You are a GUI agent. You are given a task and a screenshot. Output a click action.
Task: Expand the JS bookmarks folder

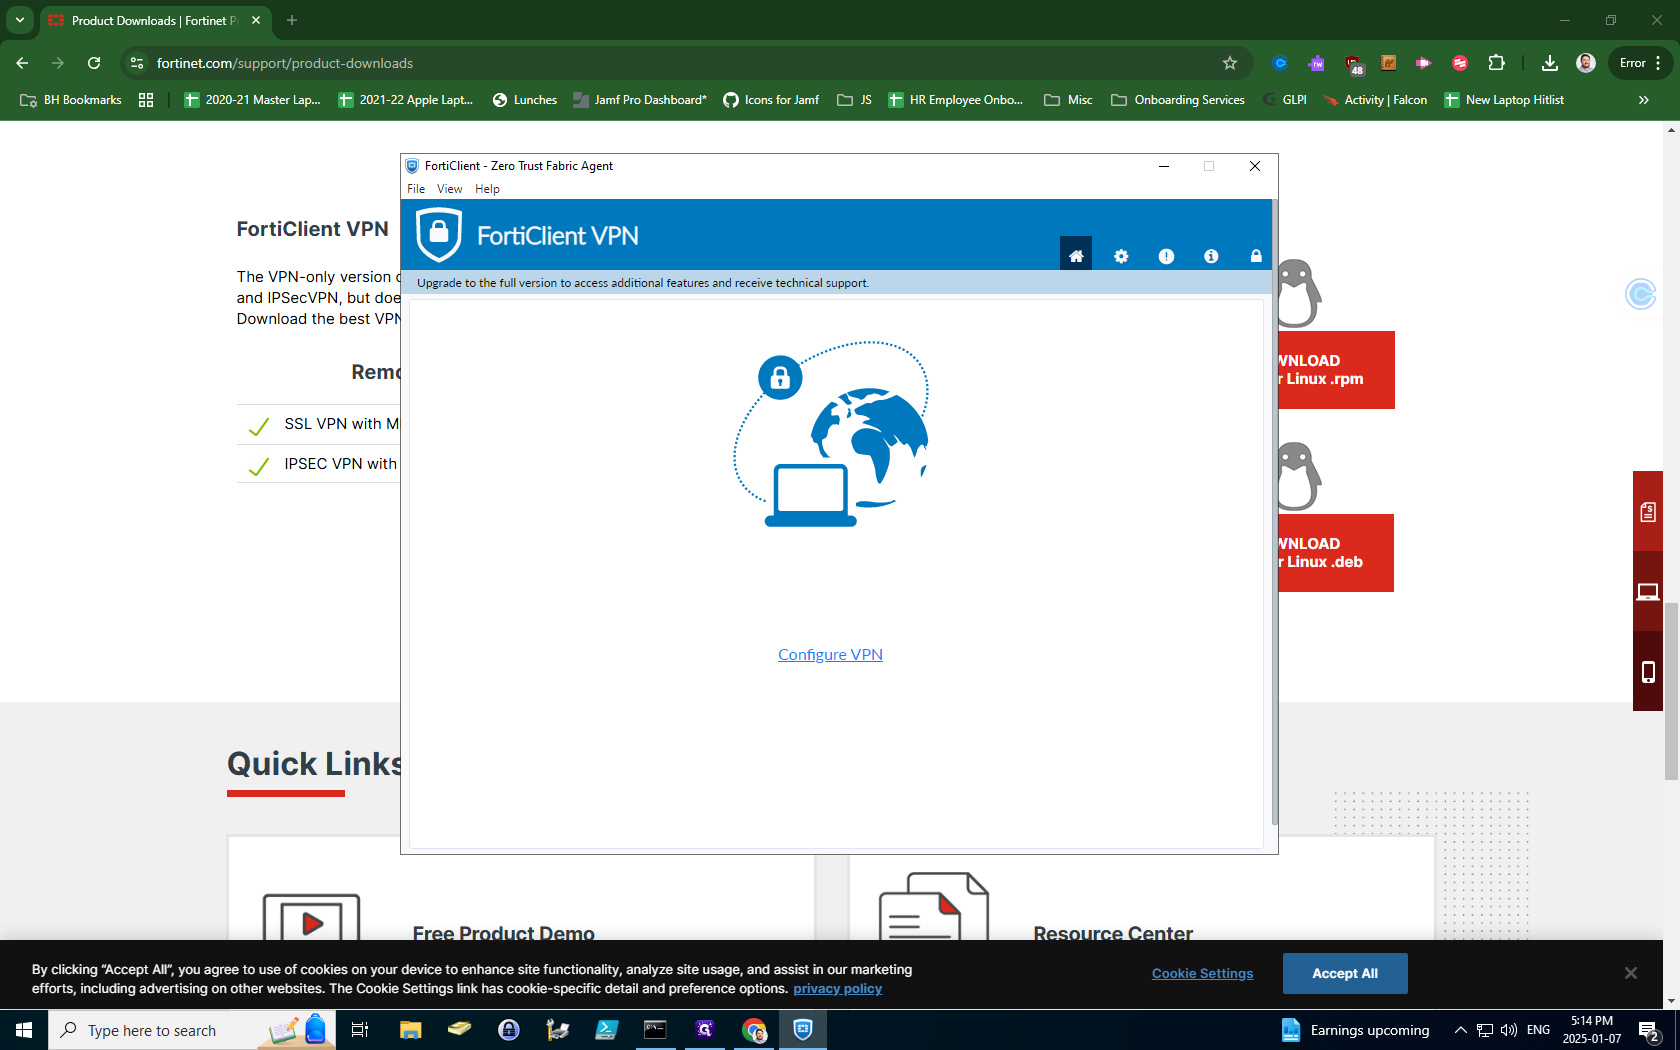855,100
